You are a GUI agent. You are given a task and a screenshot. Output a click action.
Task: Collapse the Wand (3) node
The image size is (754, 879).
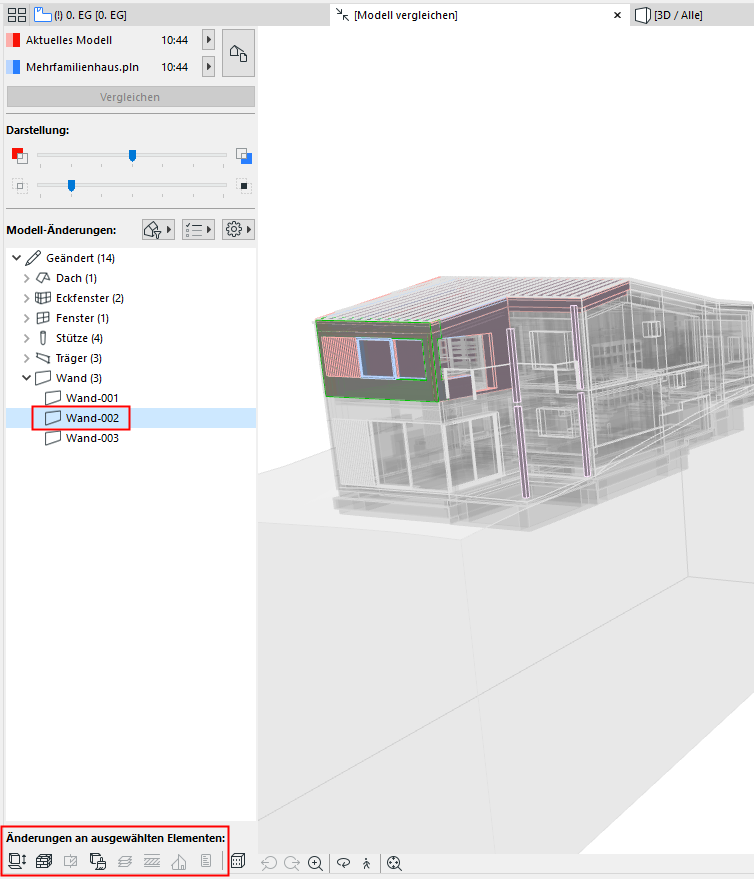point(26,378)
